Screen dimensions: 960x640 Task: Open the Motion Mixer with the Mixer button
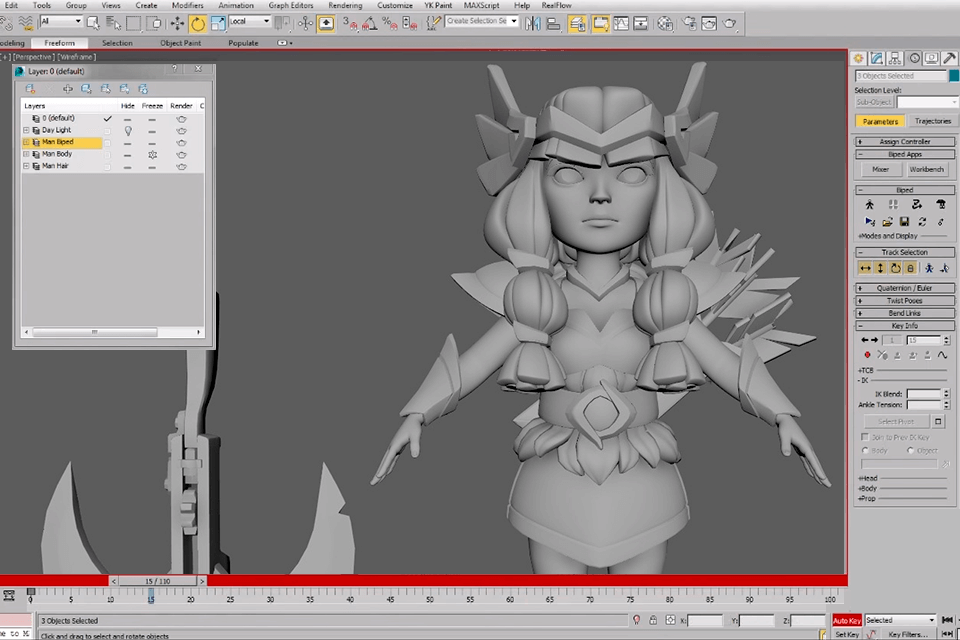click(x=879, y=169)
